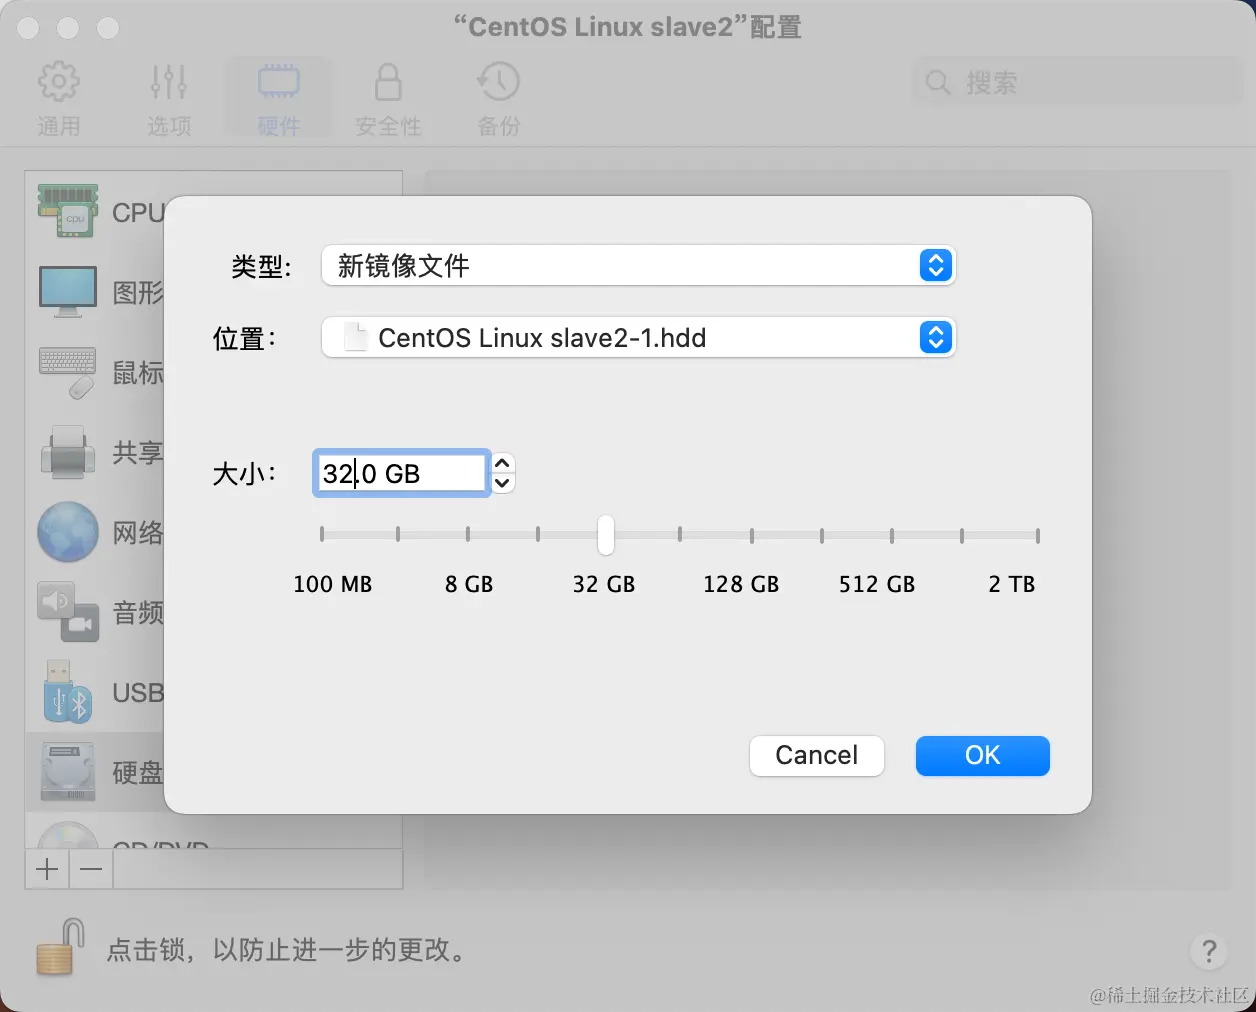Image resolution: width=1256 pixels, height=1012 pixels.
Task: Click the 100 MB slider label
Action: tap(332, 584)
